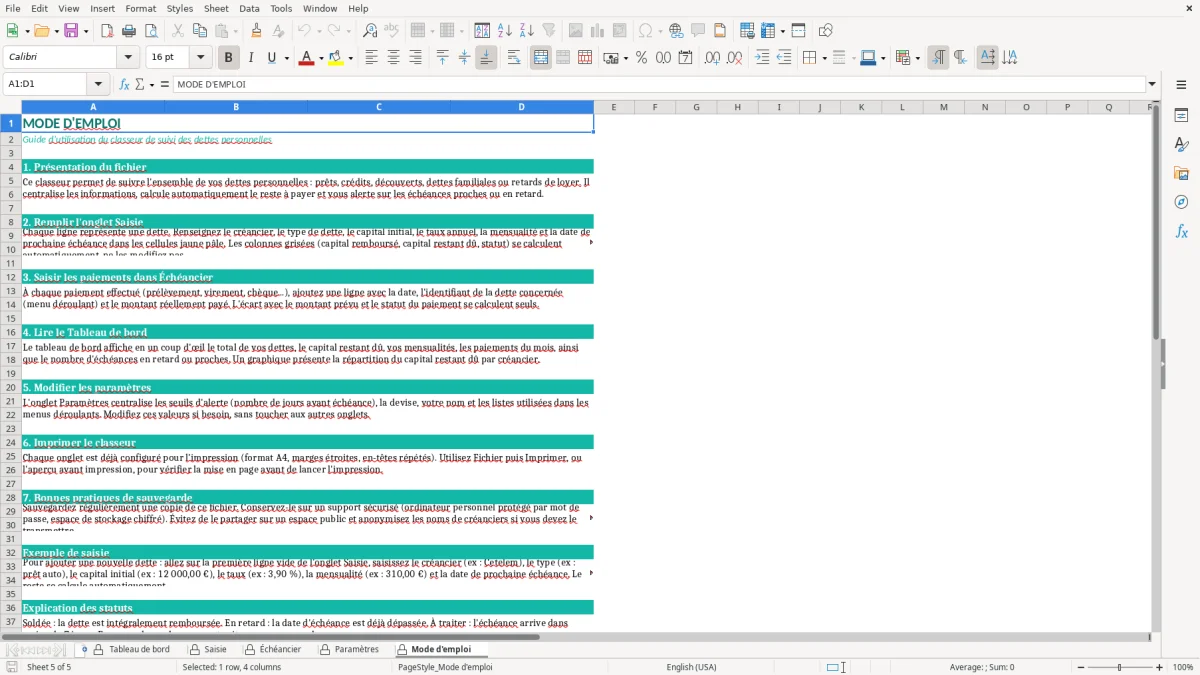
Task: Toggle Italic formatting button
Action: point(250,58)
